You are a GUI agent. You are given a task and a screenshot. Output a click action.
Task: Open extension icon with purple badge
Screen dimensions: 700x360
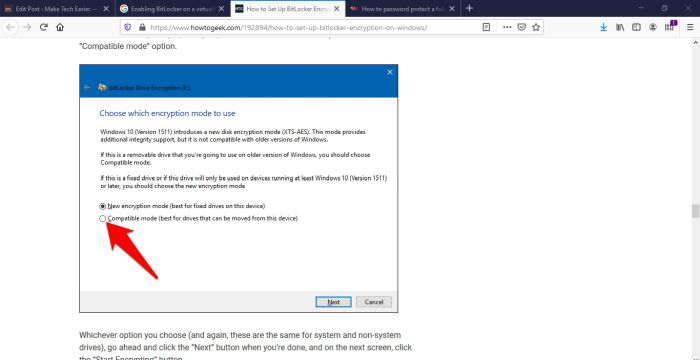(x=670, y=26)
